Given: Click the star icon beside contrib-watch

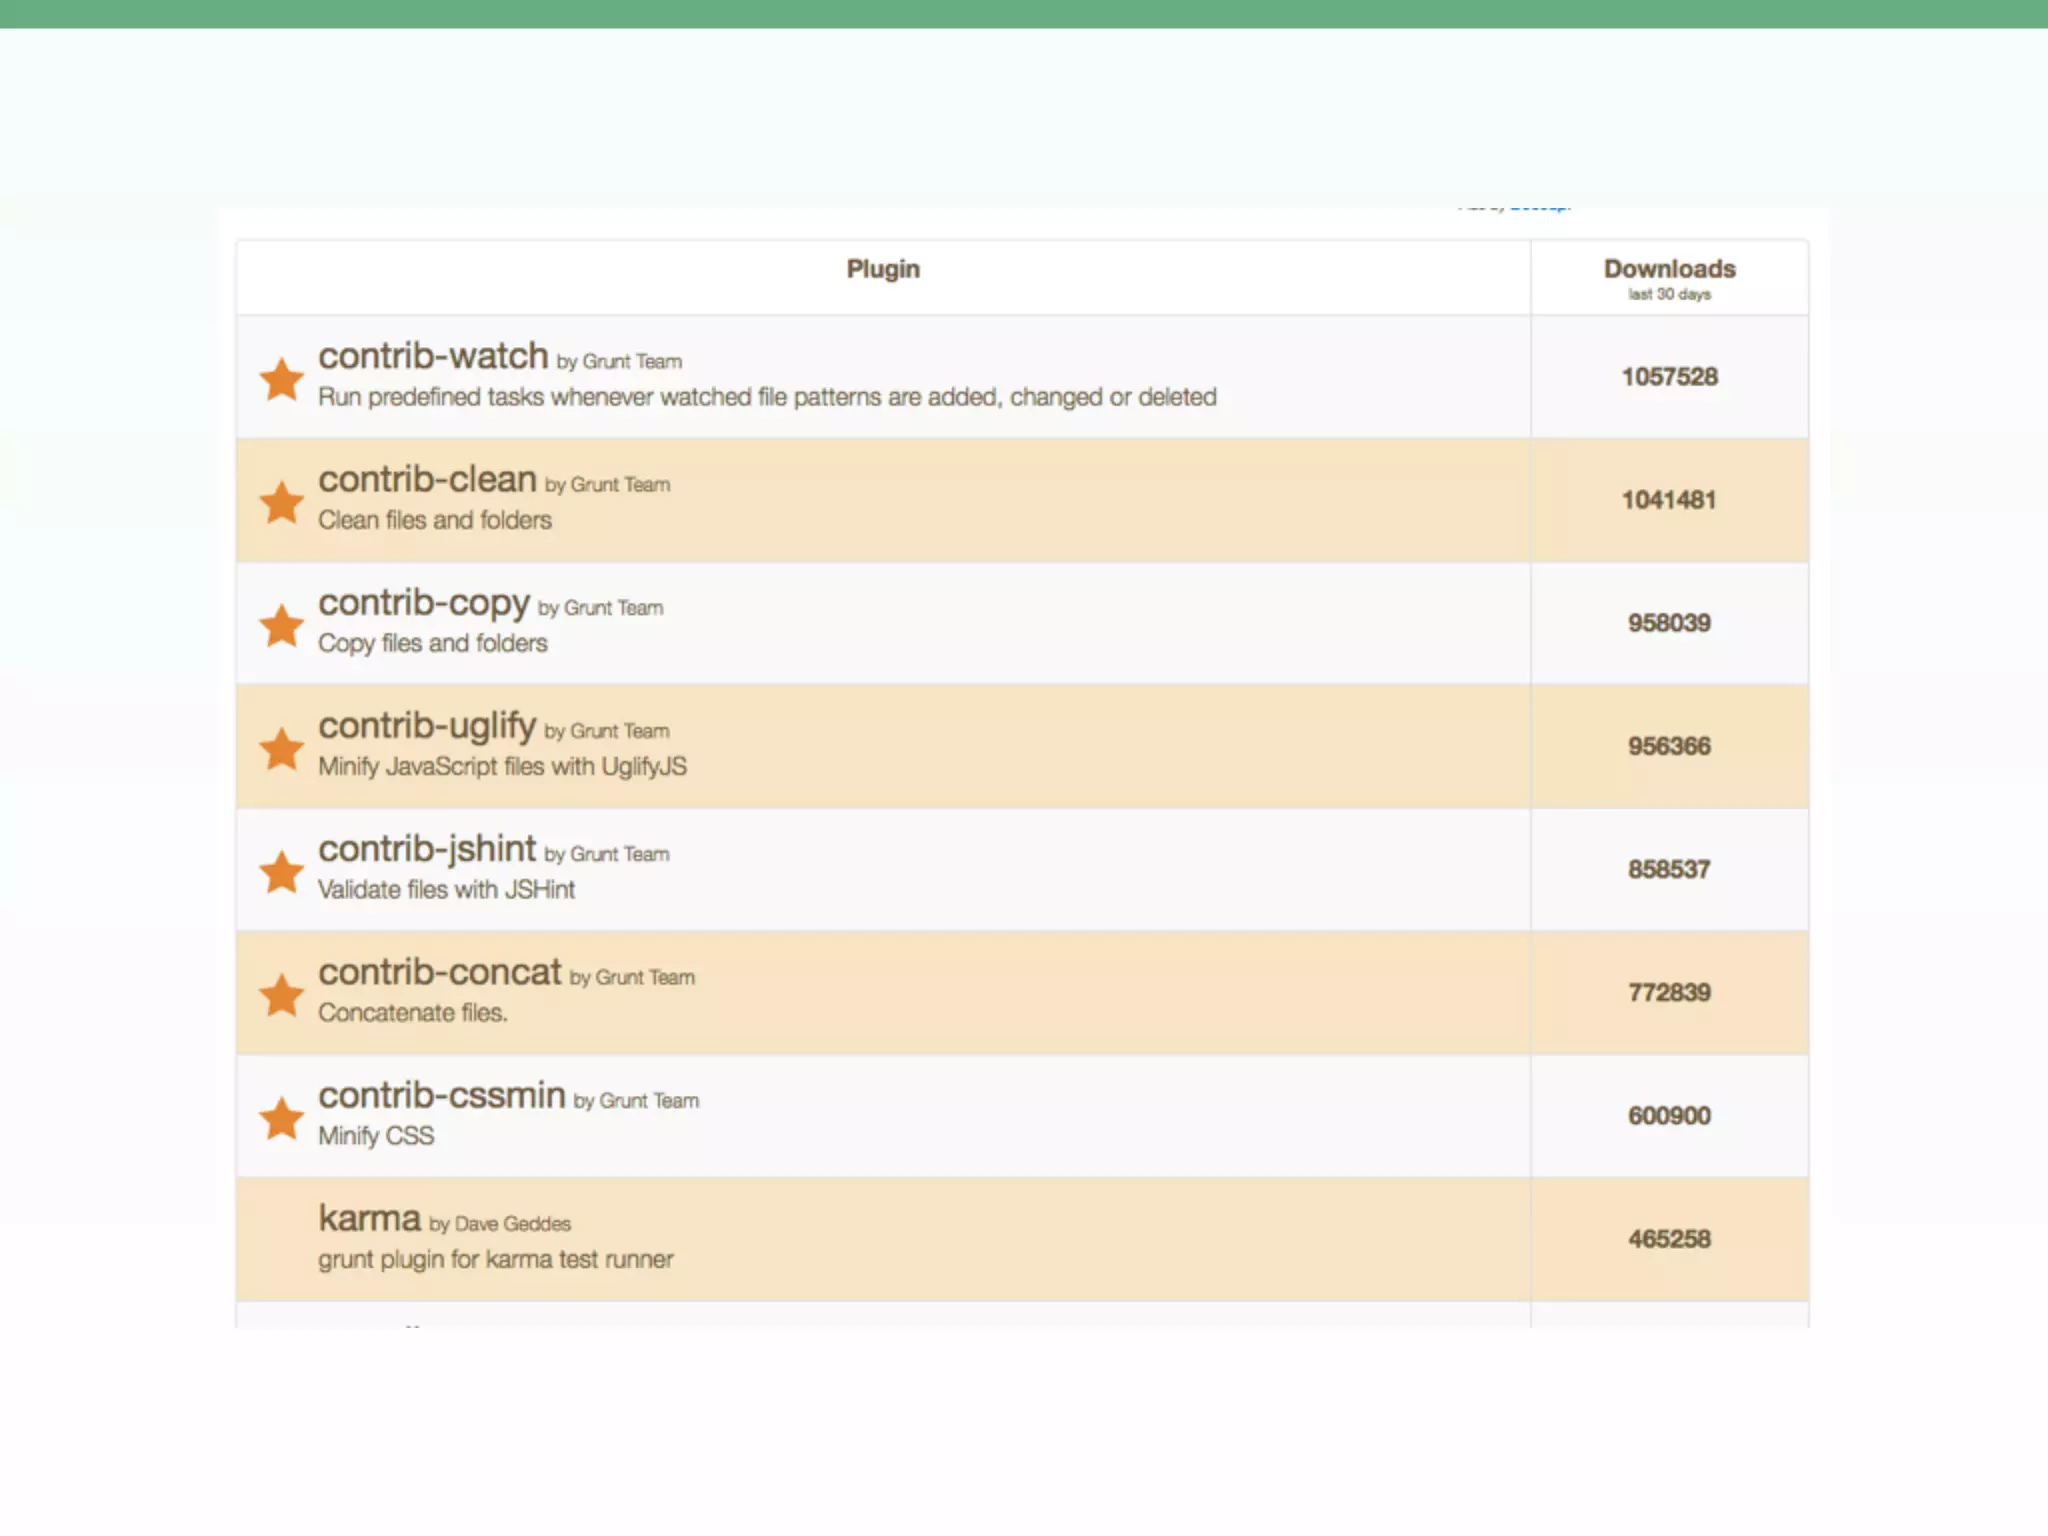Looking at the screenshot, I should (x=282, y=380).
